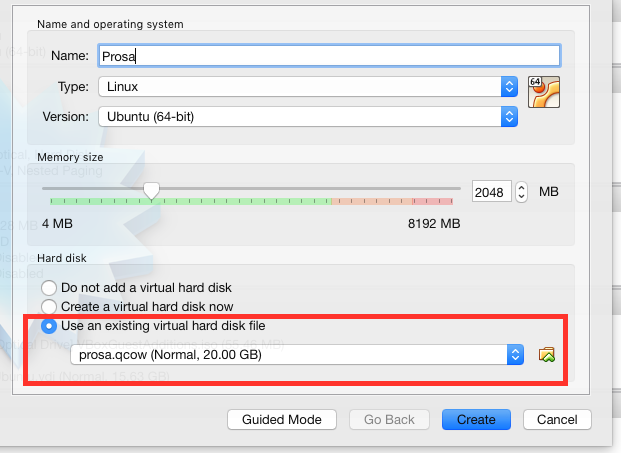Increase memory size with up stepper arrow
The image size is (621, 453).
pos(521,188)
